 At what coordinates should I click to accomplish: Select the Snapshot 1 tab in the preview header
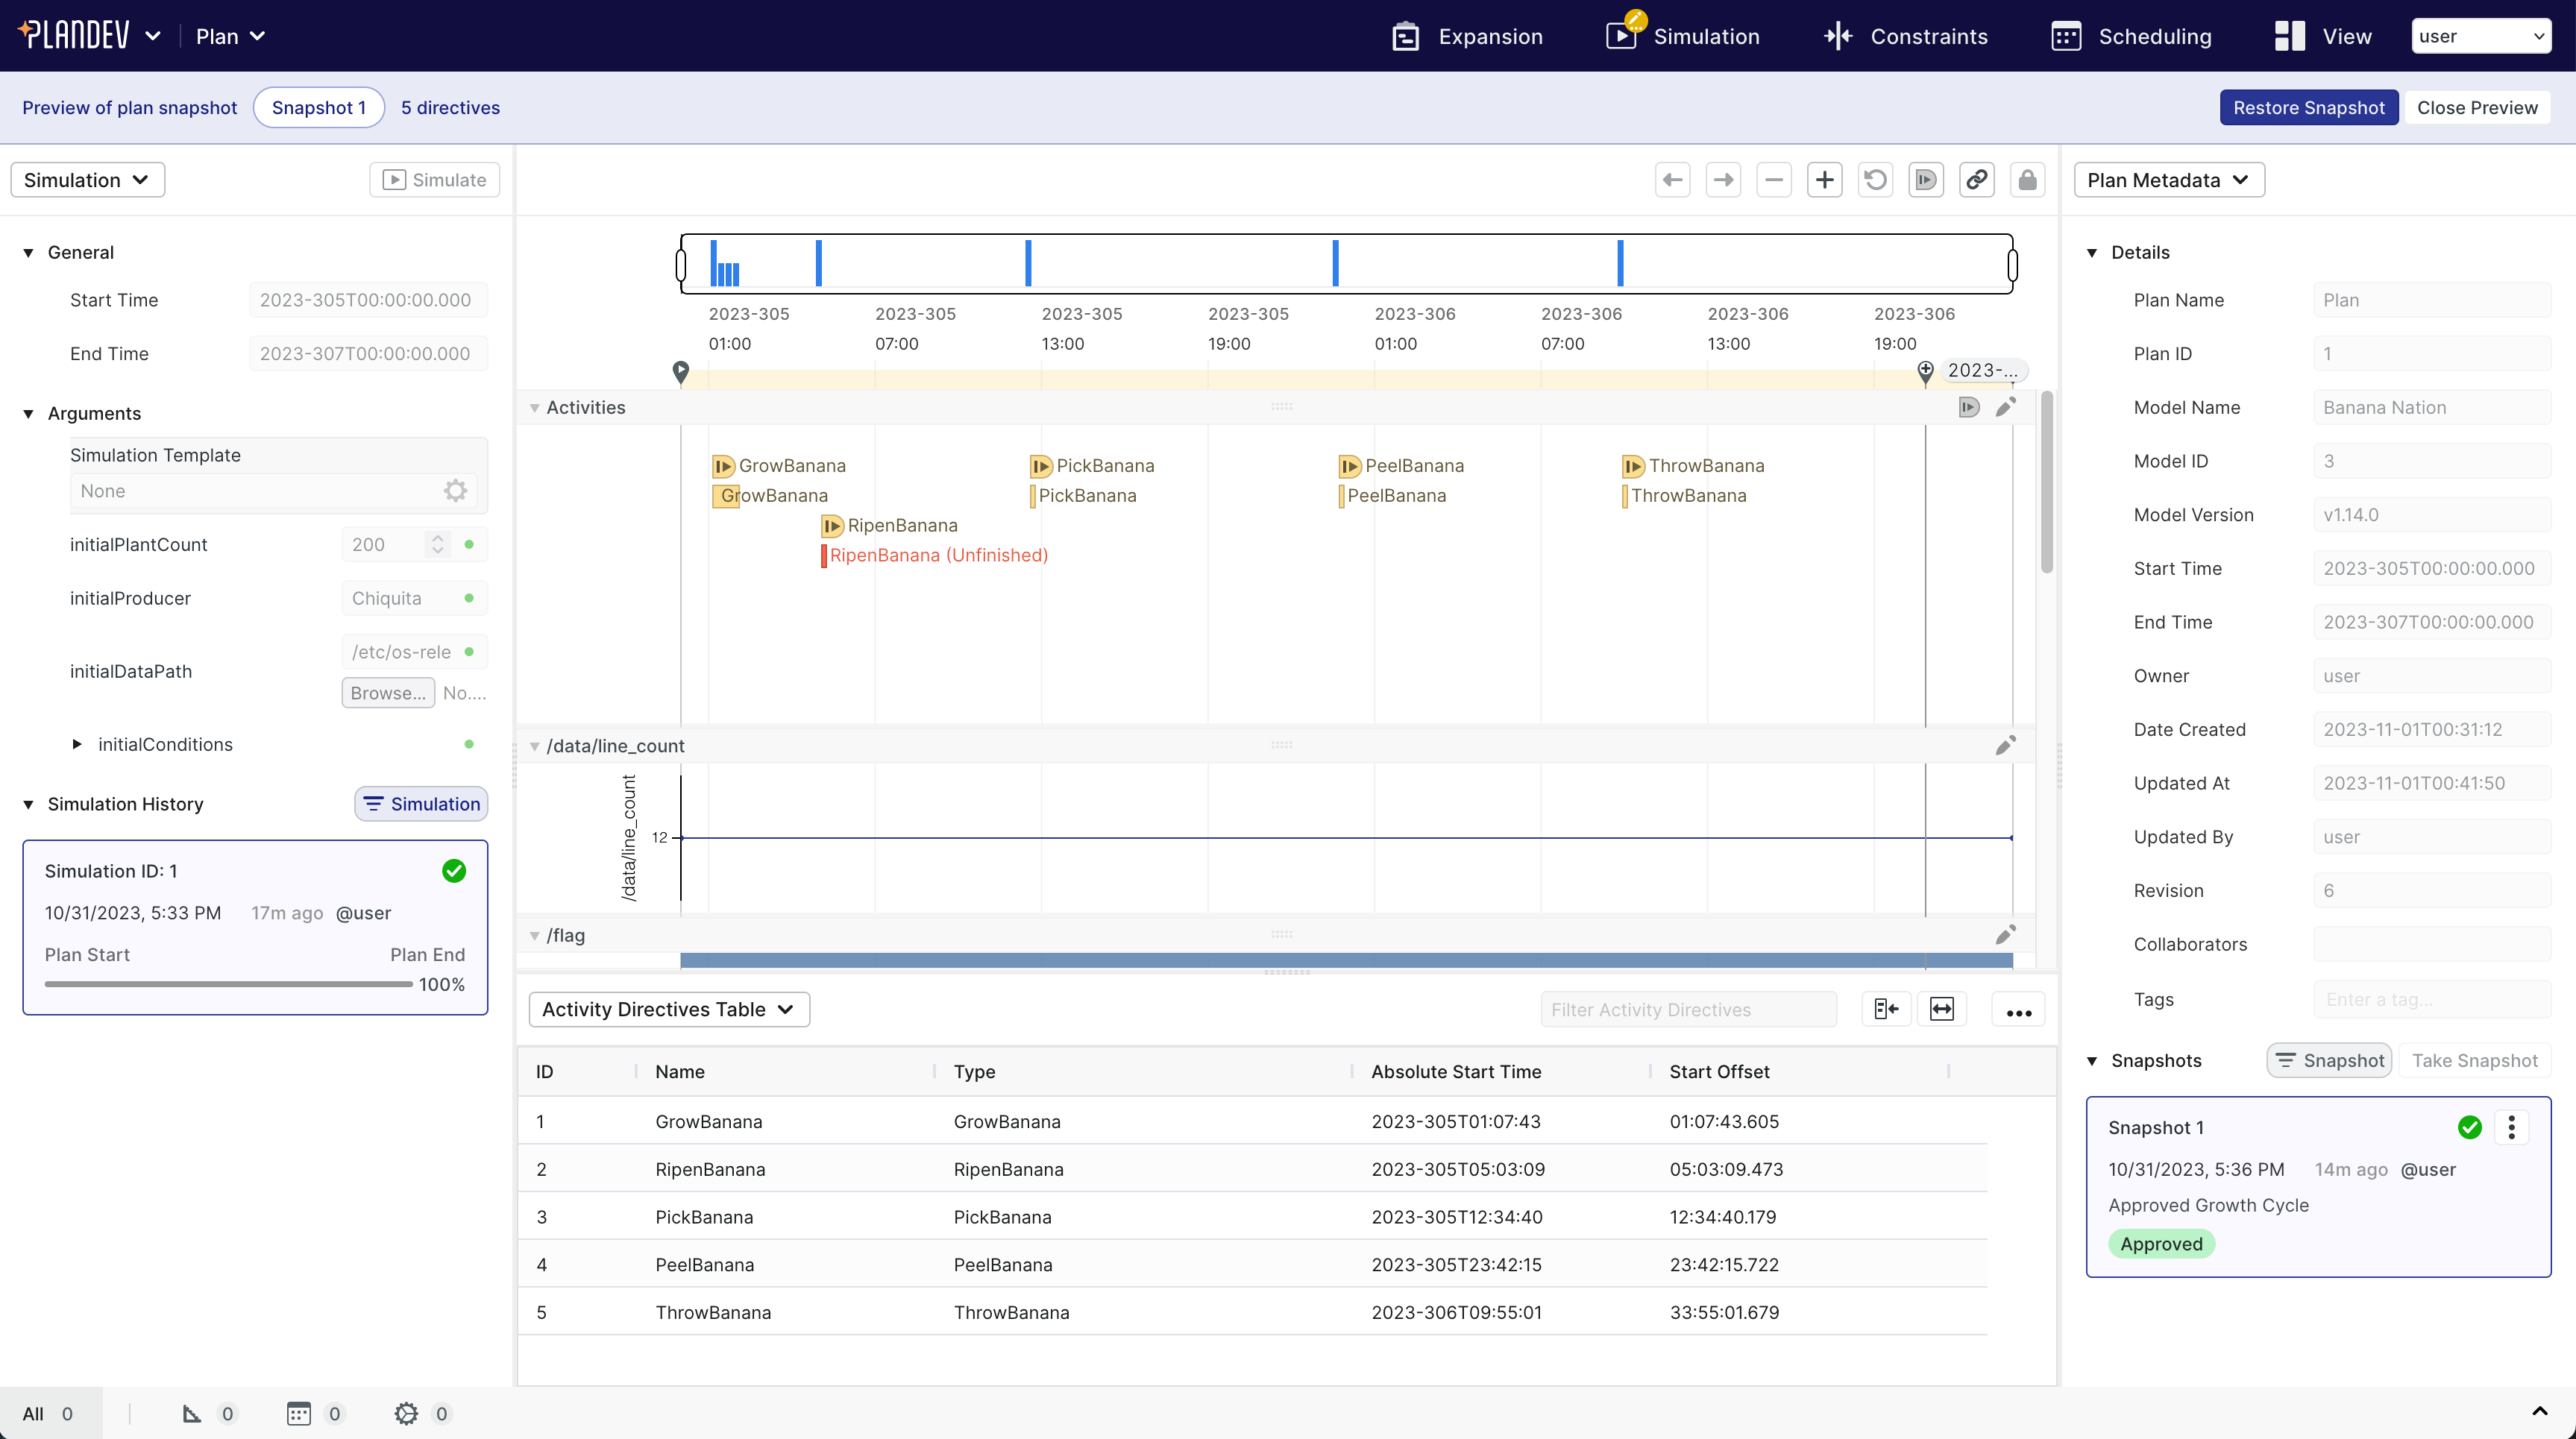(318, 107)
